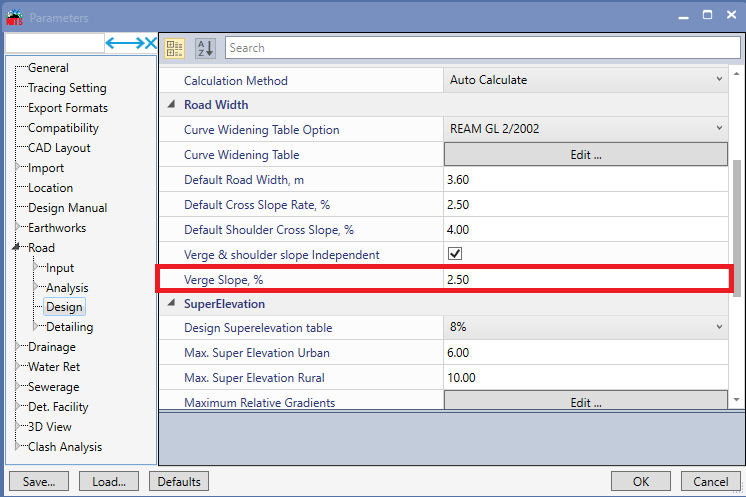Click the property grid scrollbar thumb
This screenshot has width=746, height=497.
pos(736,228)
